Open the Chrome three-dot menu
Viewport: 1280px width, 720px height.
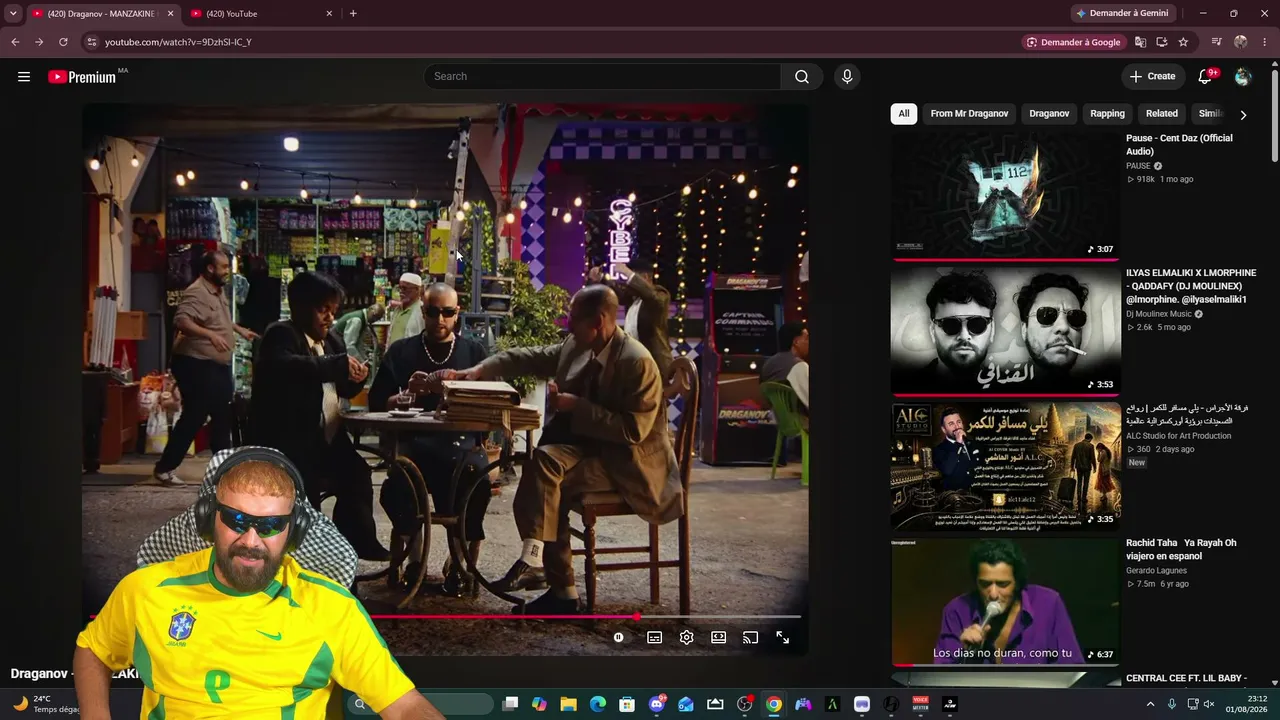1265,42
